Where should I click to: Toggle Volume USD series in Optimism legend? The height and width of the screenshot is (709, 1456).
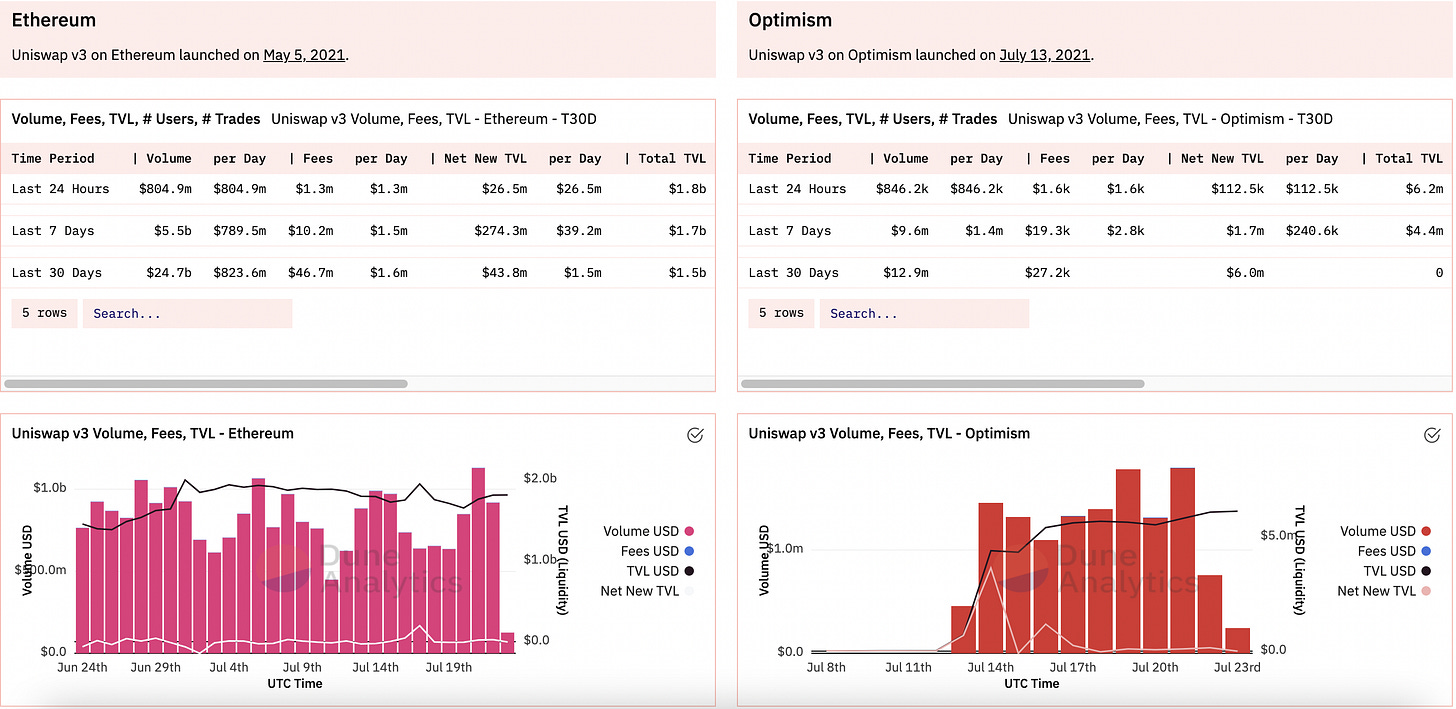coord(1386,531)
